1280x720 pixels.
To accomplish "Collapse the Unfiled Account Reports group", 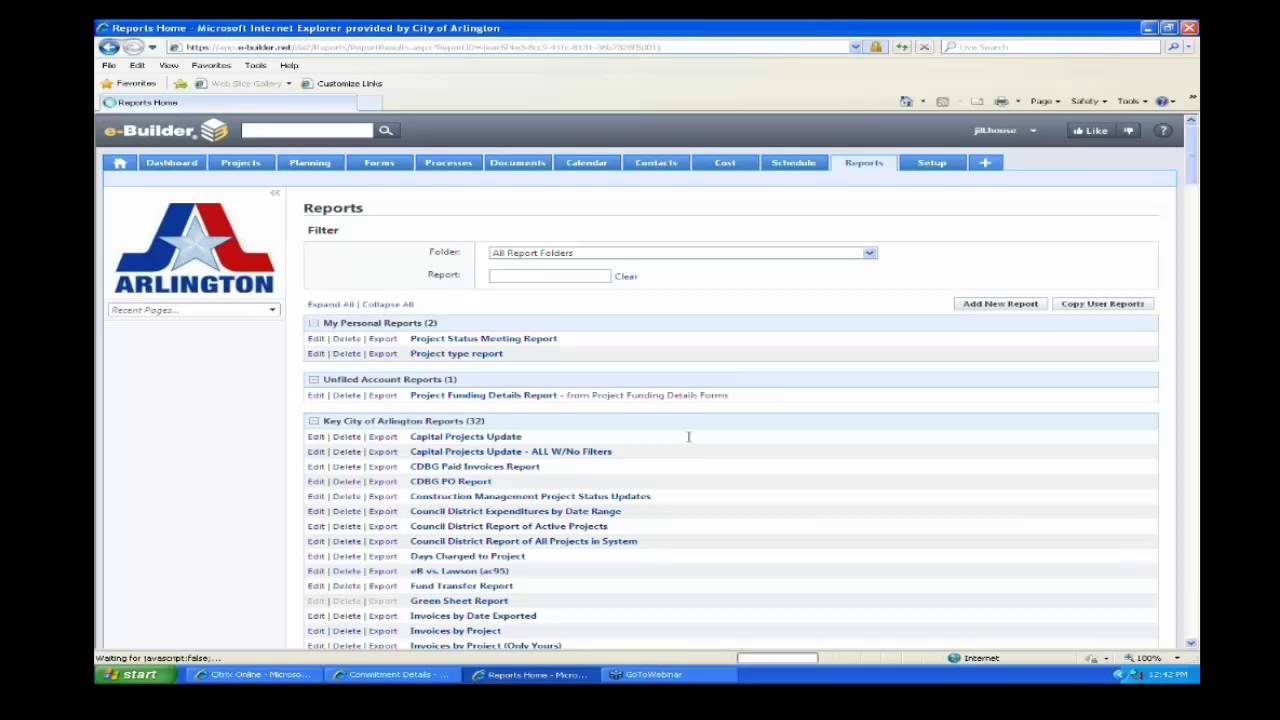I will (x=314, y=379).
